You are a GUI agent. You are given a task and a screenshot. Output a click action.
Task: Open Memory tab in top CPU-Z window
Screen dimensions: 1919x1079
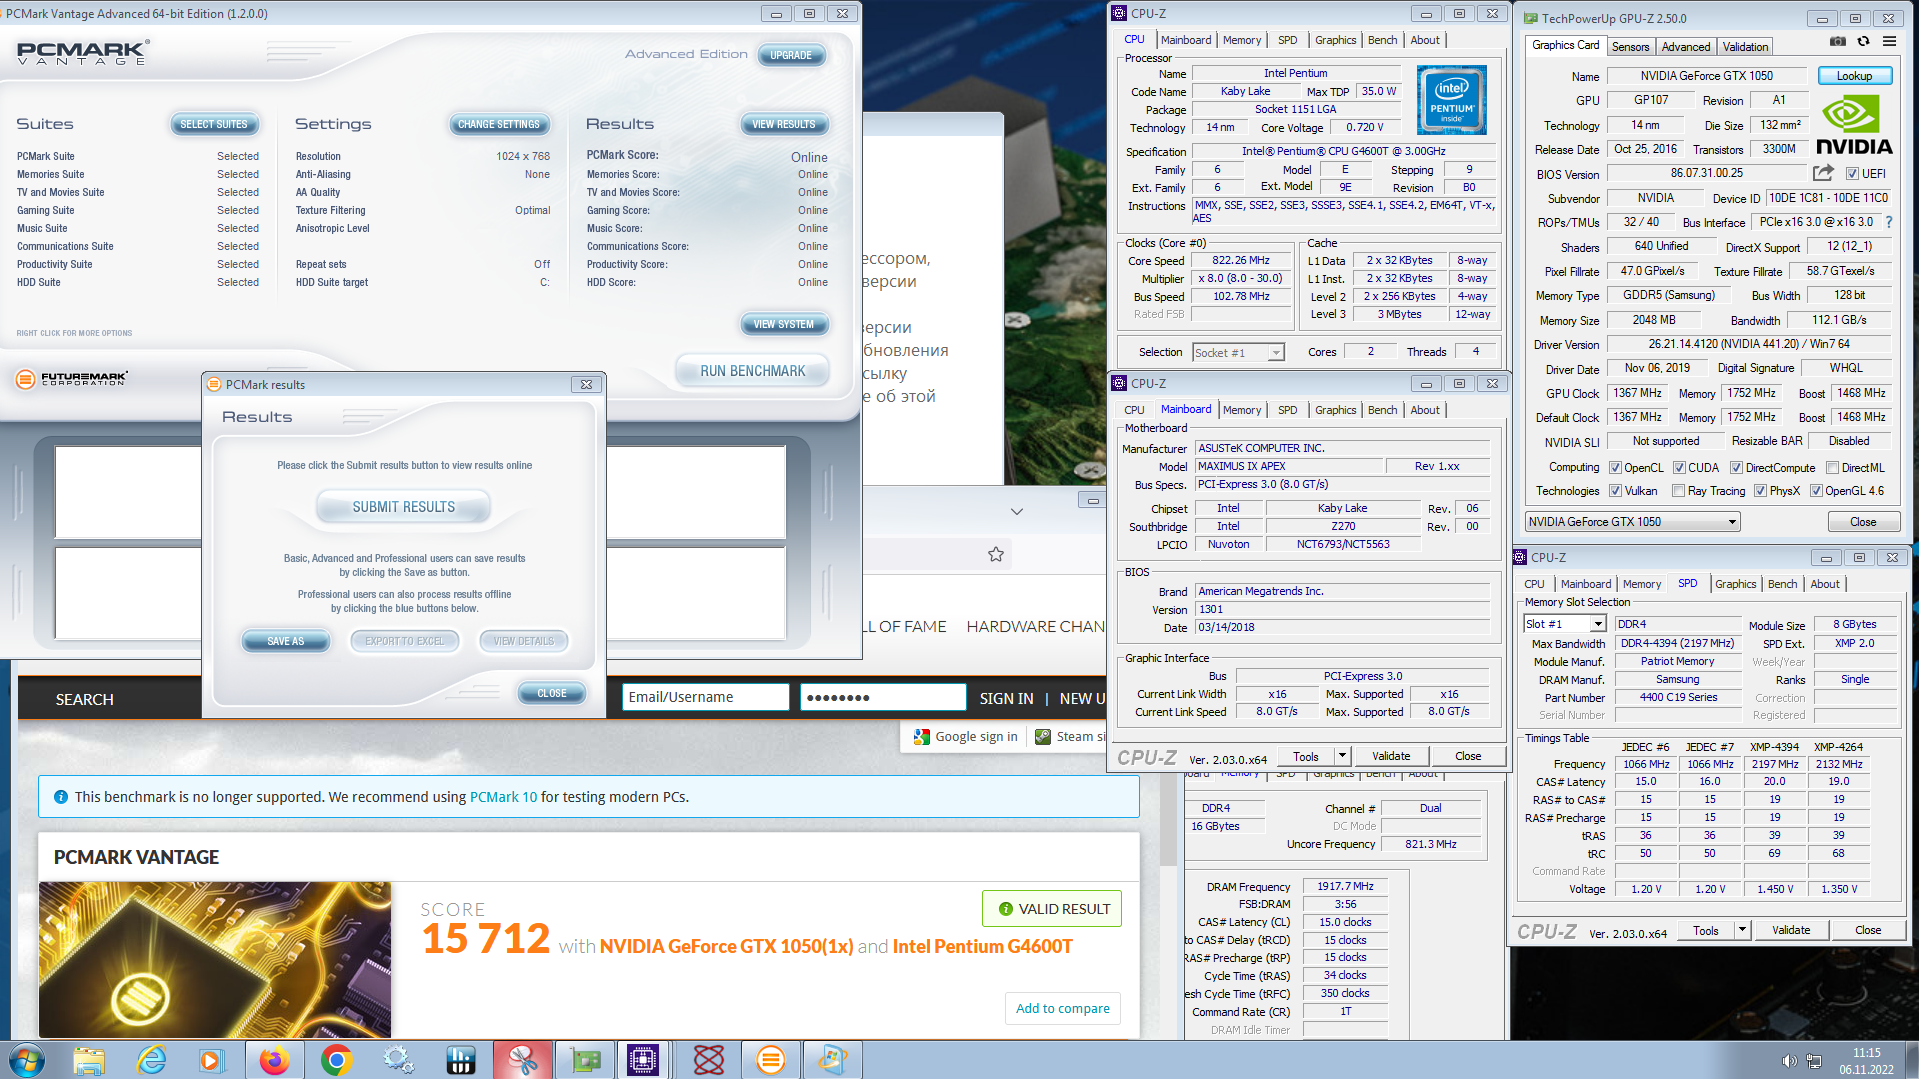[1241, 40]
